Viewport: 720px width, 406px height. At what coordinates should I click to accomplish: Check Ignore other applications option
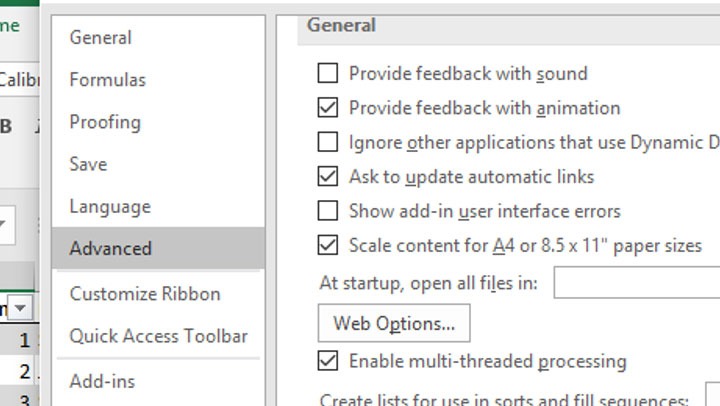click(x=327, y=142)
